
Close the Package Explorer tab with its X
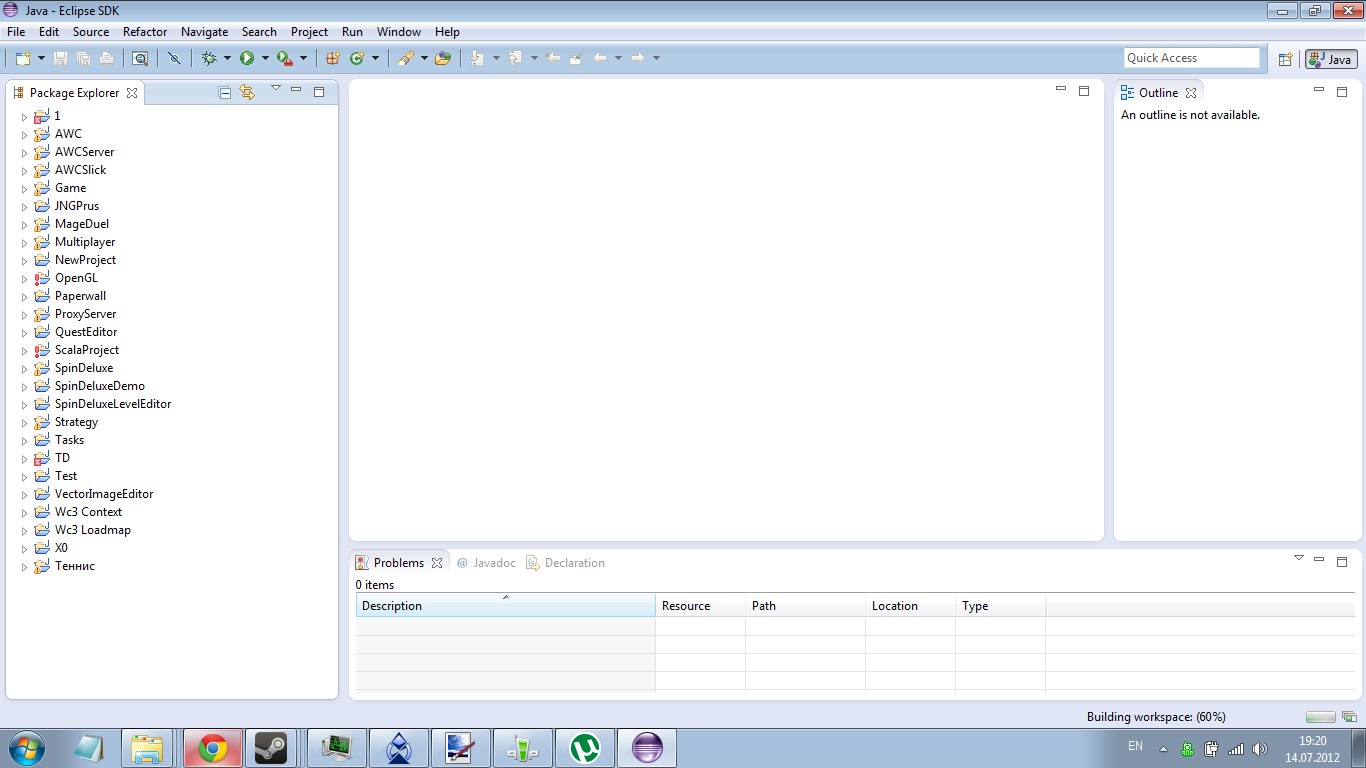pos(131,93)
